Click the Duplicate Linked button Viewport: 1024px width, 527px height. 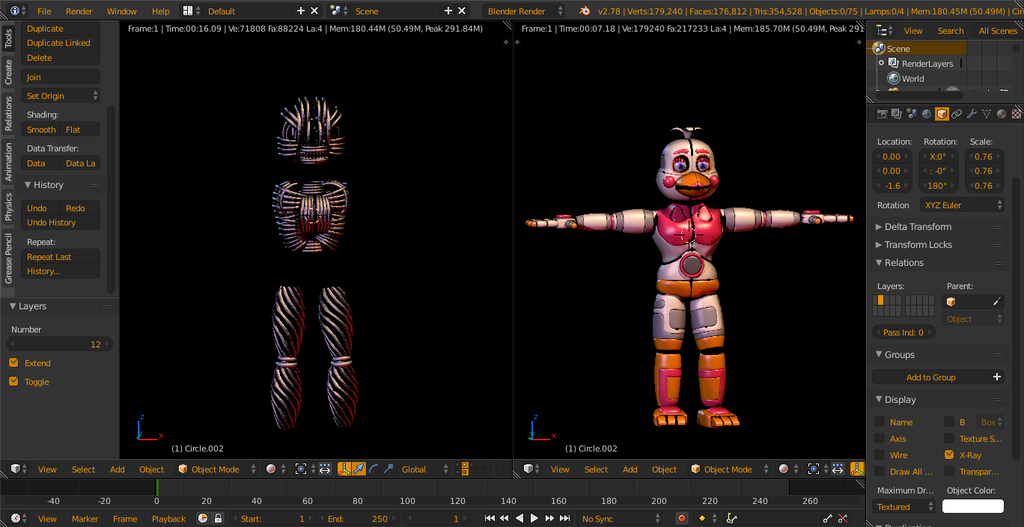pyautogui.click(x=61, y=42)
